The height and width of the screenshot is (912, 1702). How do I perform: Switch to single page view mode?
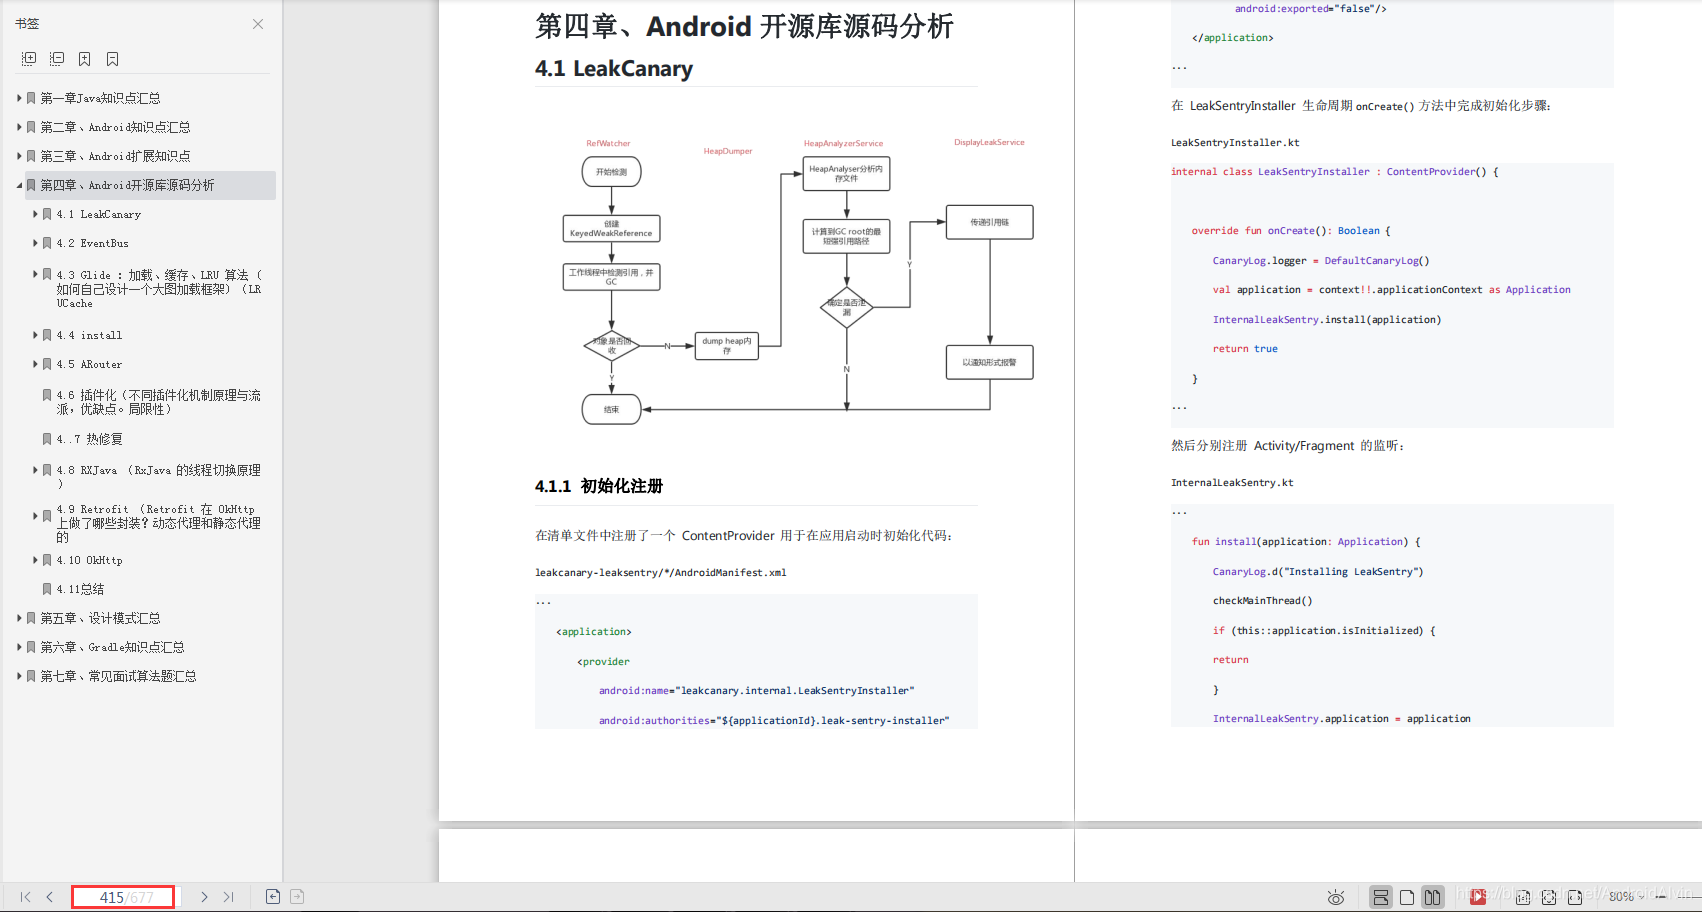coord(1407,897)
